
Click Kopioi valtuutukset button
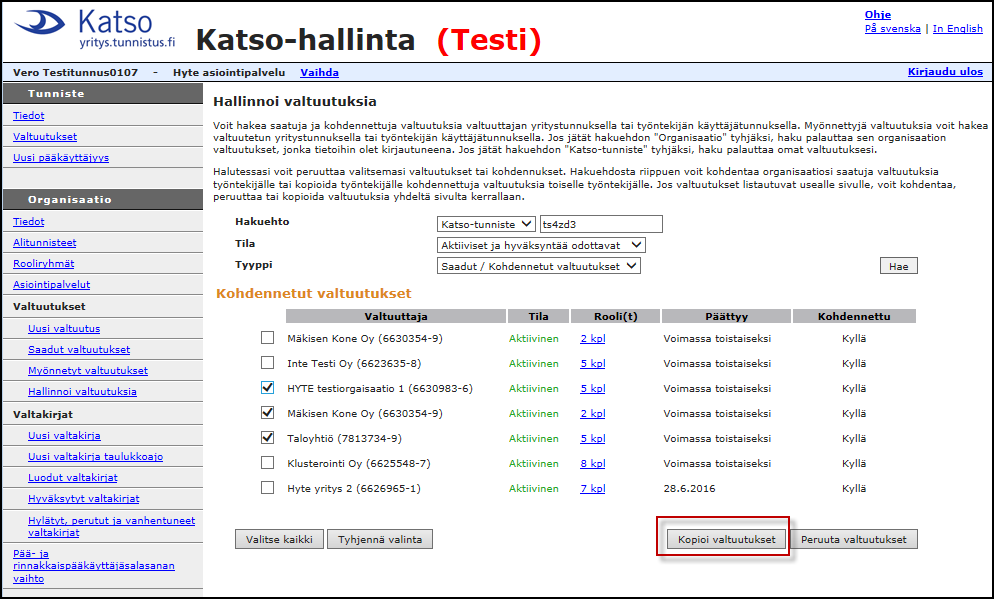click(726, 539)
